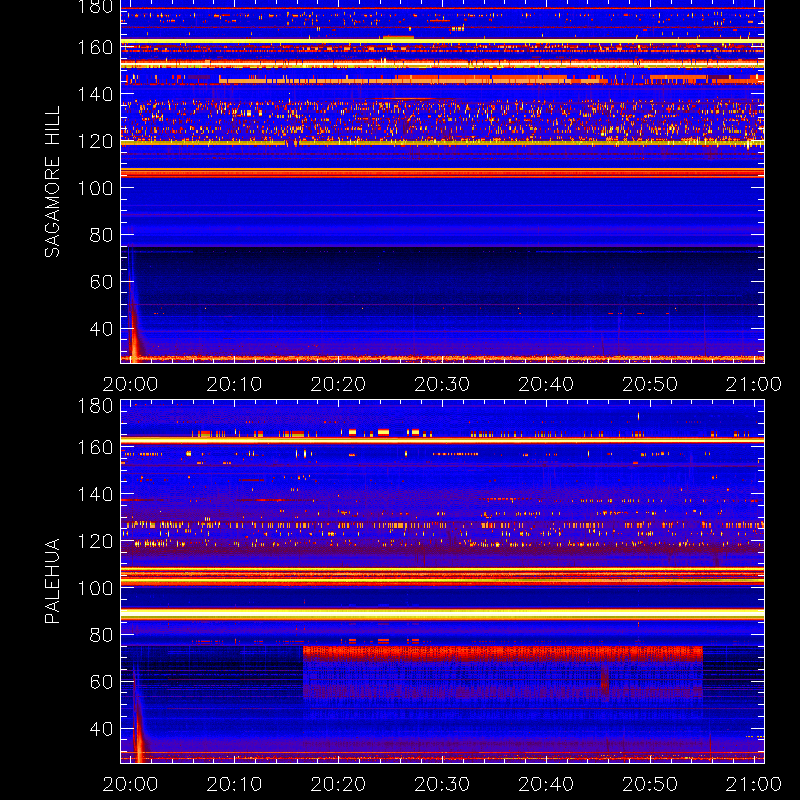Click 20:10 under the Palehua plot

(234, 784)
